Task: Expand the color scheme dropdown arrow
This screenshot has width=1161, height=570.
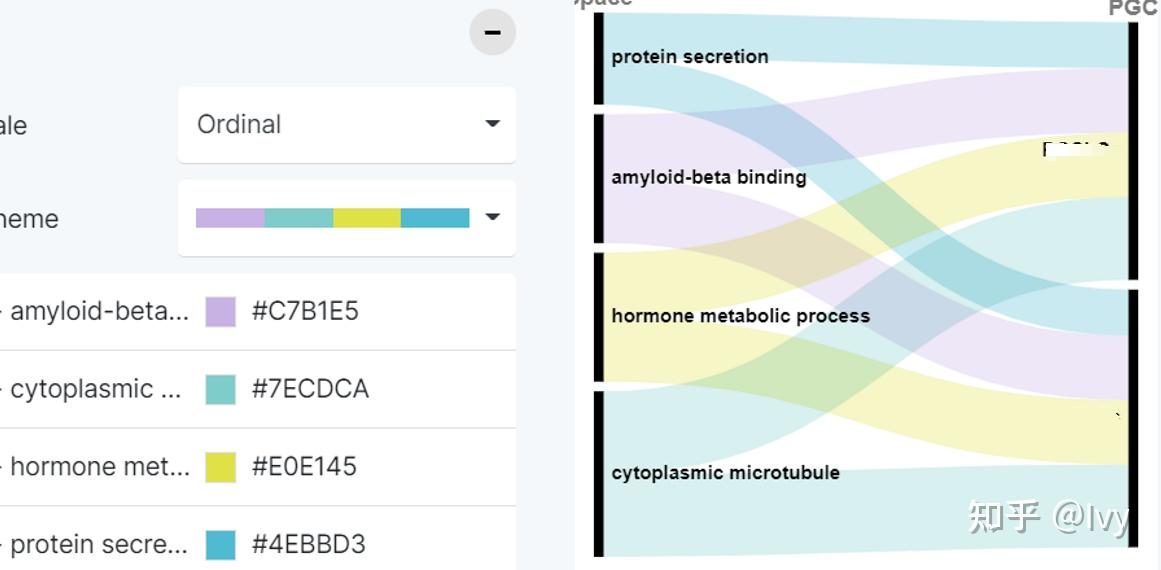Action: click(492, 217)
